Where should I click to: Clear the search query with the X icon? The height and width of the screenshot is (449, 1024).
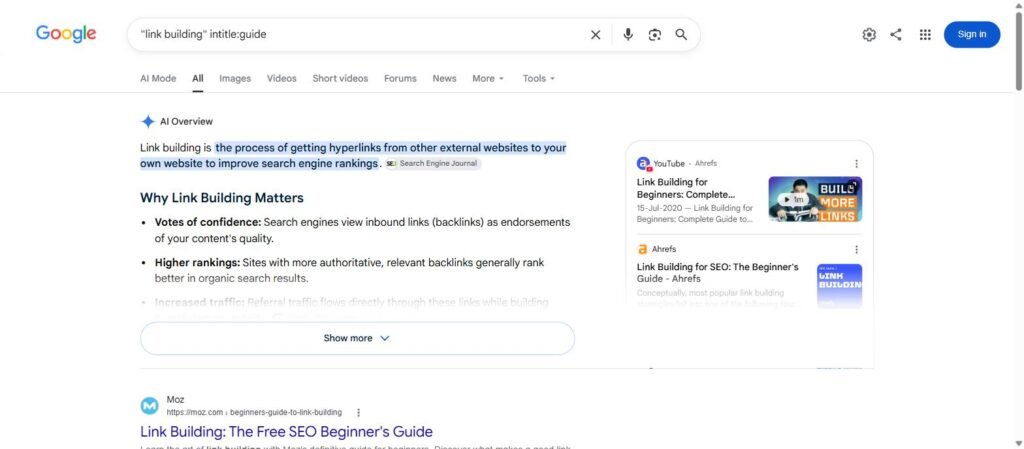pos(596,35)
